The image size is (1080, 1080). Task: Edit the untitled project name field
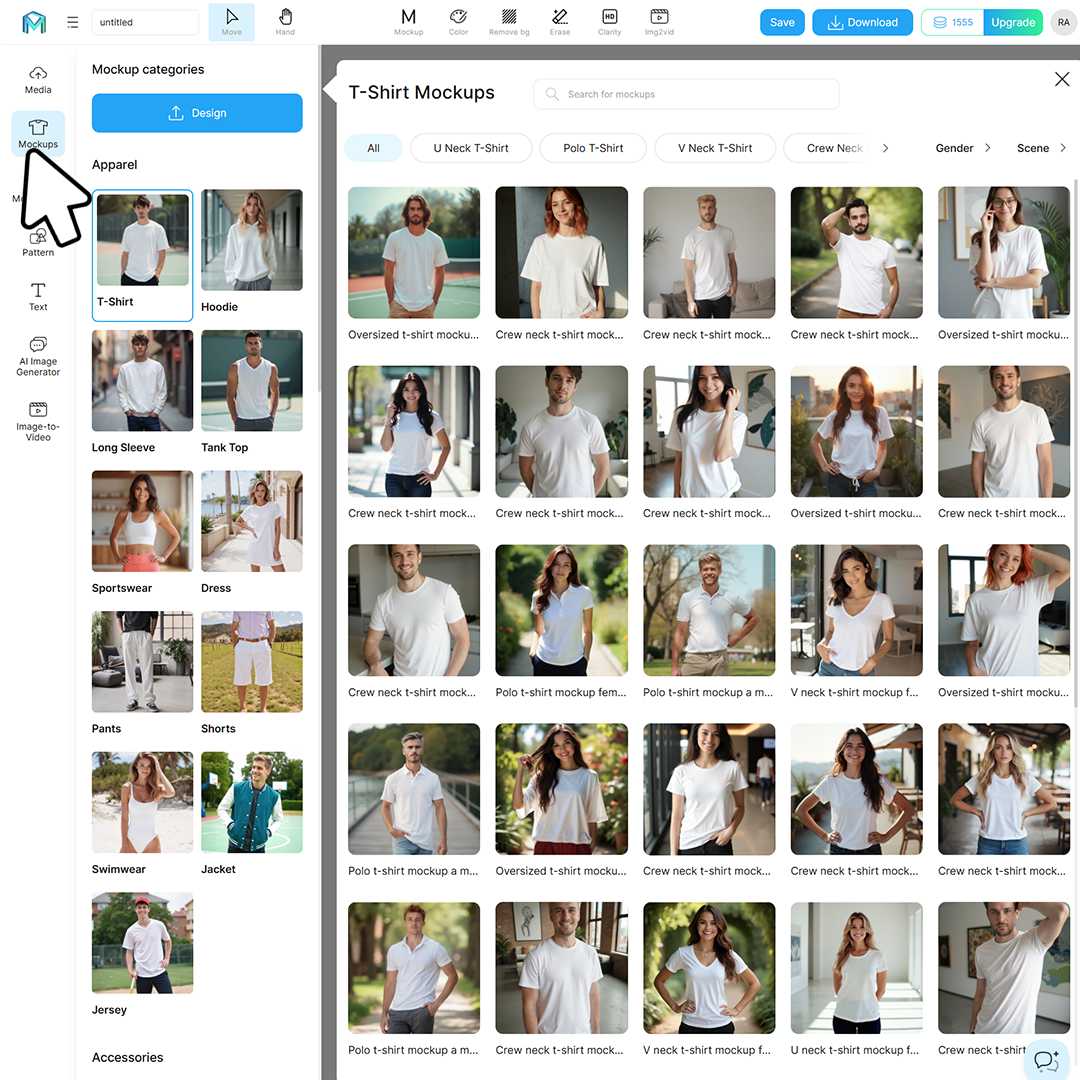pos(145,22)
